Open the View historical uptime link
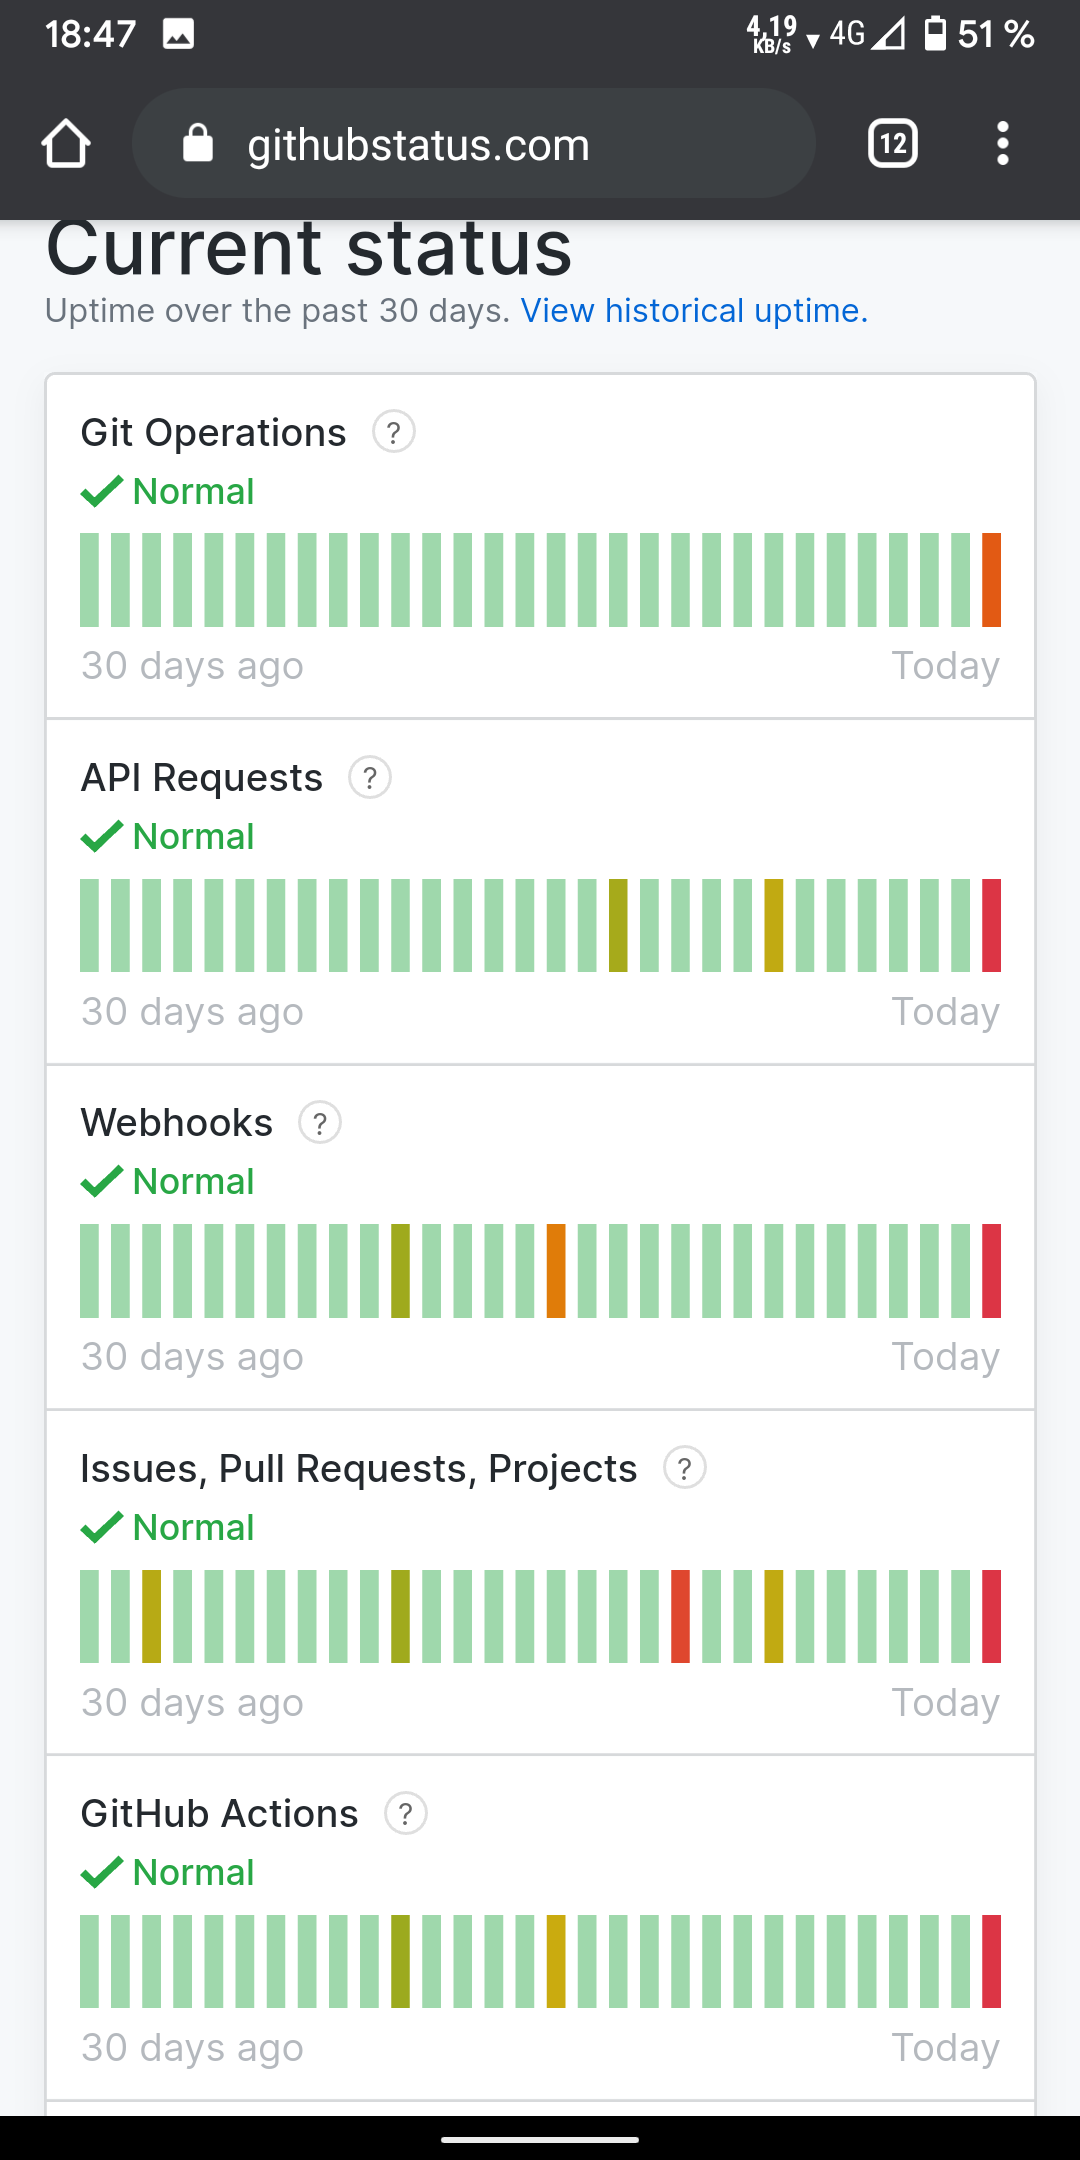Screen dimensions: 1080x2160 694,311
